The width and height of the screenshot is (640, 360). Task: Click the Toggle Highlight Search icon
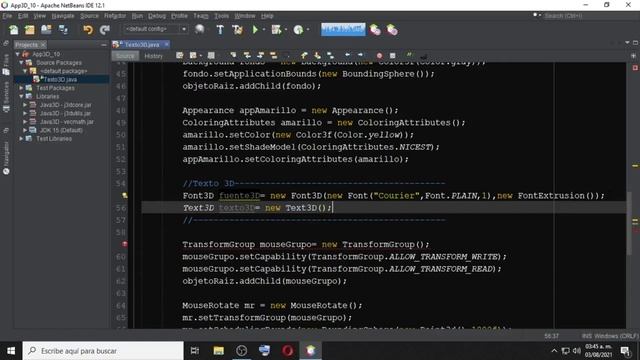[273, 55]
